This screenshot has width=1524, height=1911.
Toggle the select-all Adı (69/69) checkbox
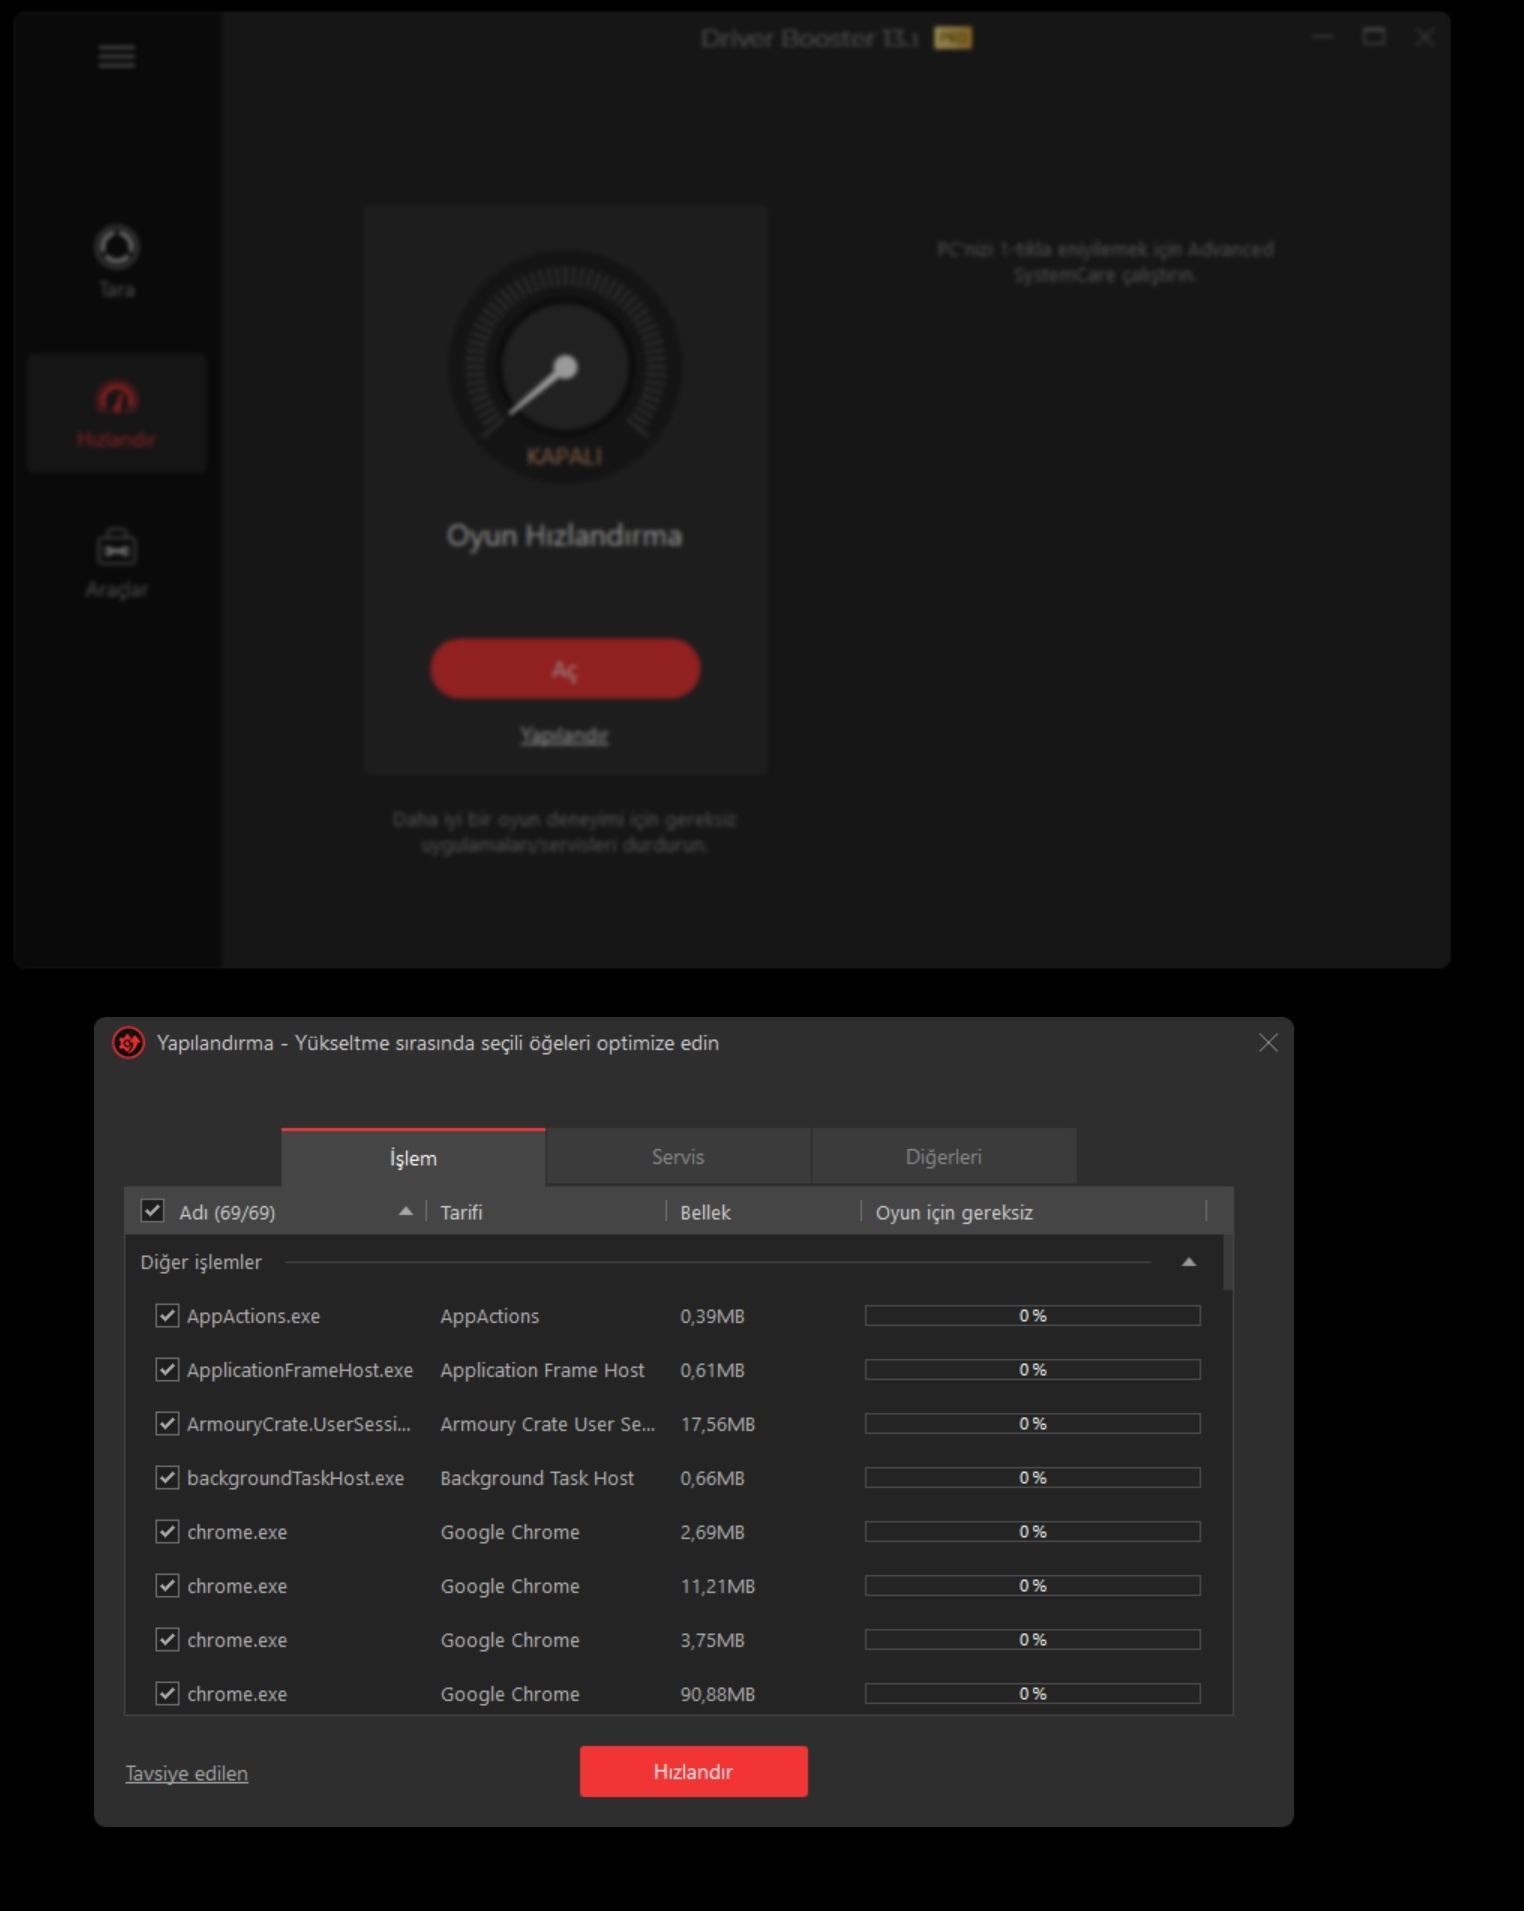[152, 1211]
